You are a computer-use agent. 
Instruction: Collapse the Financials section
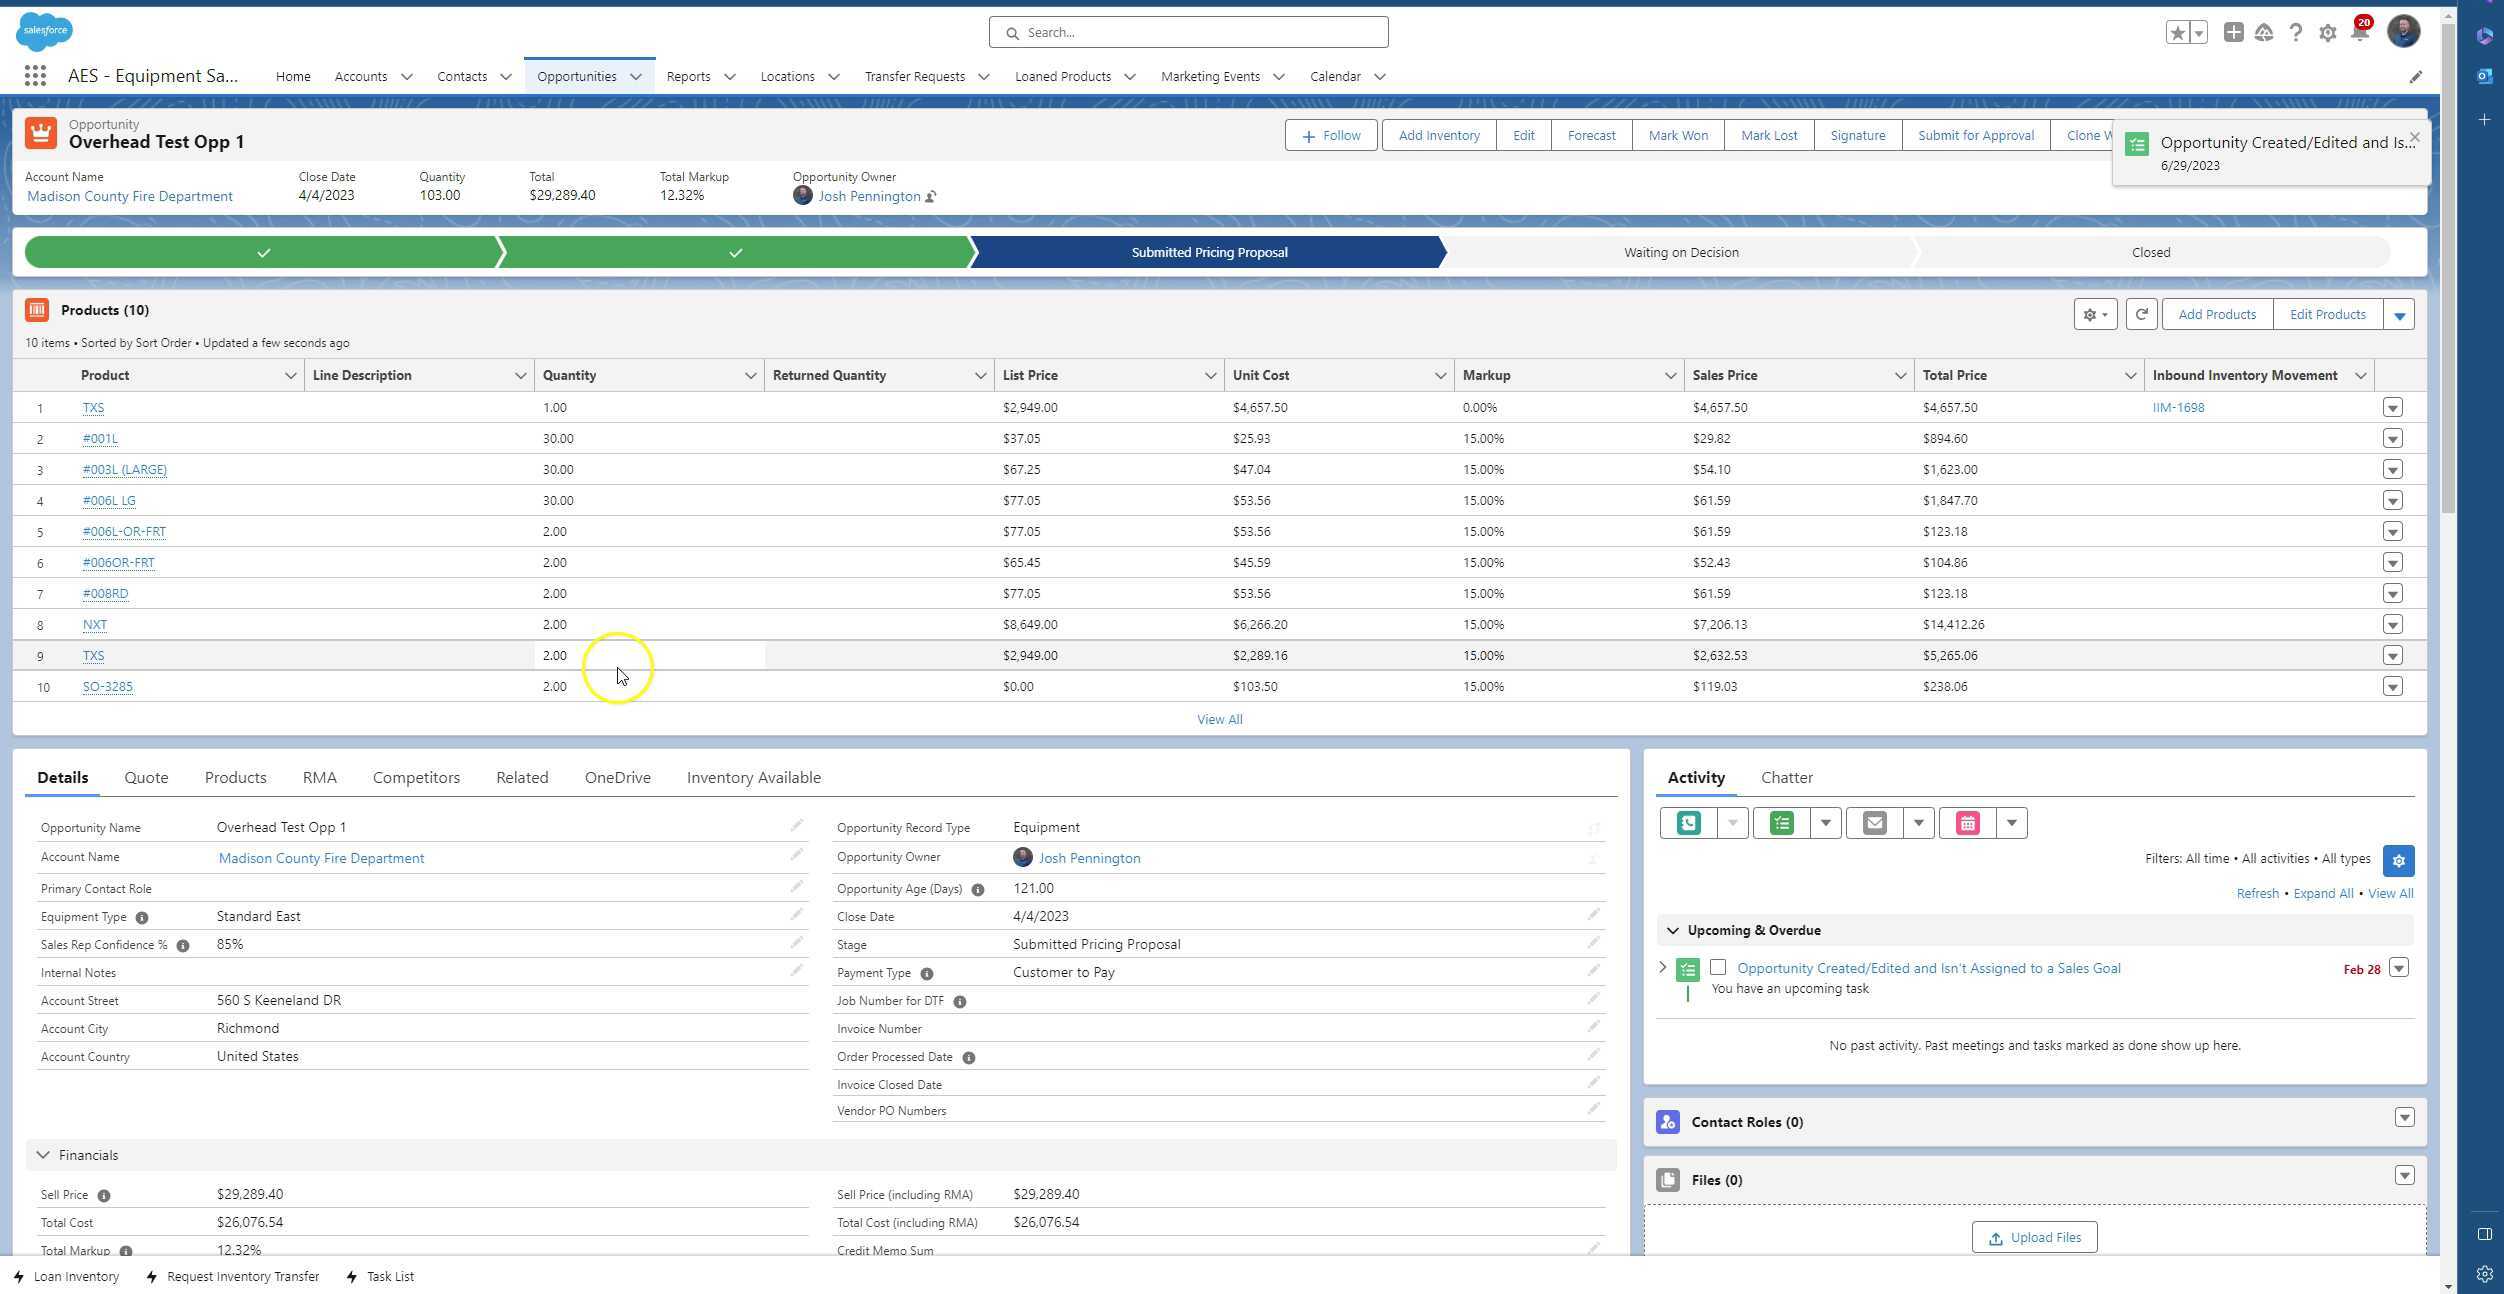click(43, 1155)
